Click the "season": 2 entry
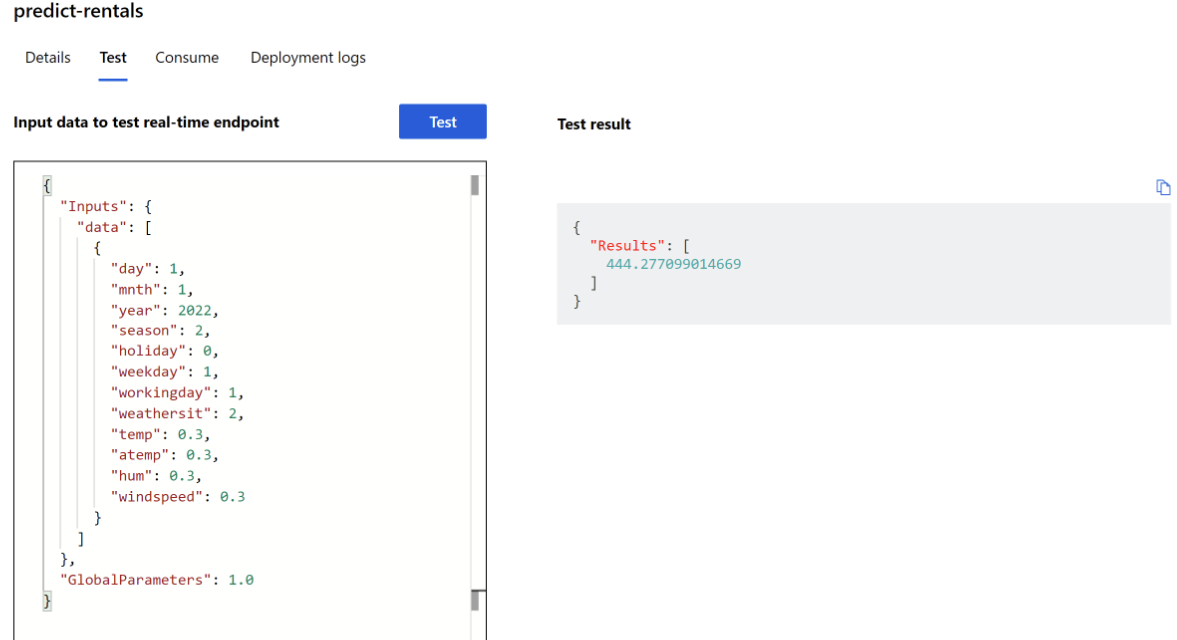This screenshot has width=1177, height=640. tap(160, 331)
